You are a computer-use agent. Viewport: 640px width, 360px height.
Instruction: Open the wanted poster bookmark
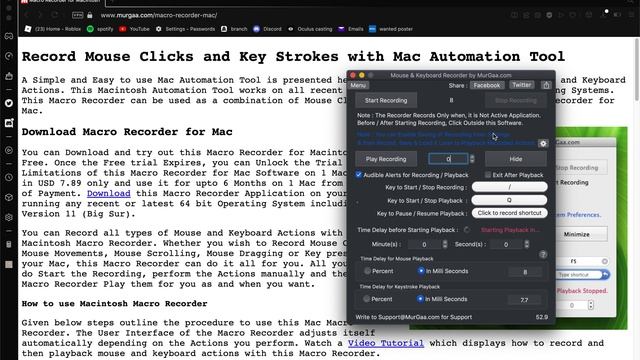point(391,29)
